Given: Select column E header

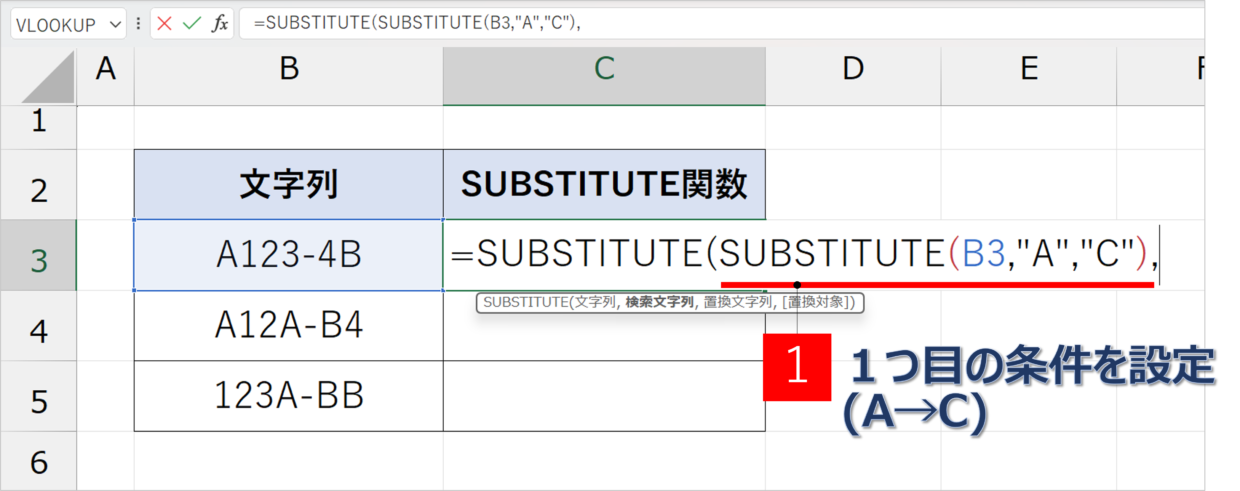Looking at the screenshot, I should (x=1028, y=69).
